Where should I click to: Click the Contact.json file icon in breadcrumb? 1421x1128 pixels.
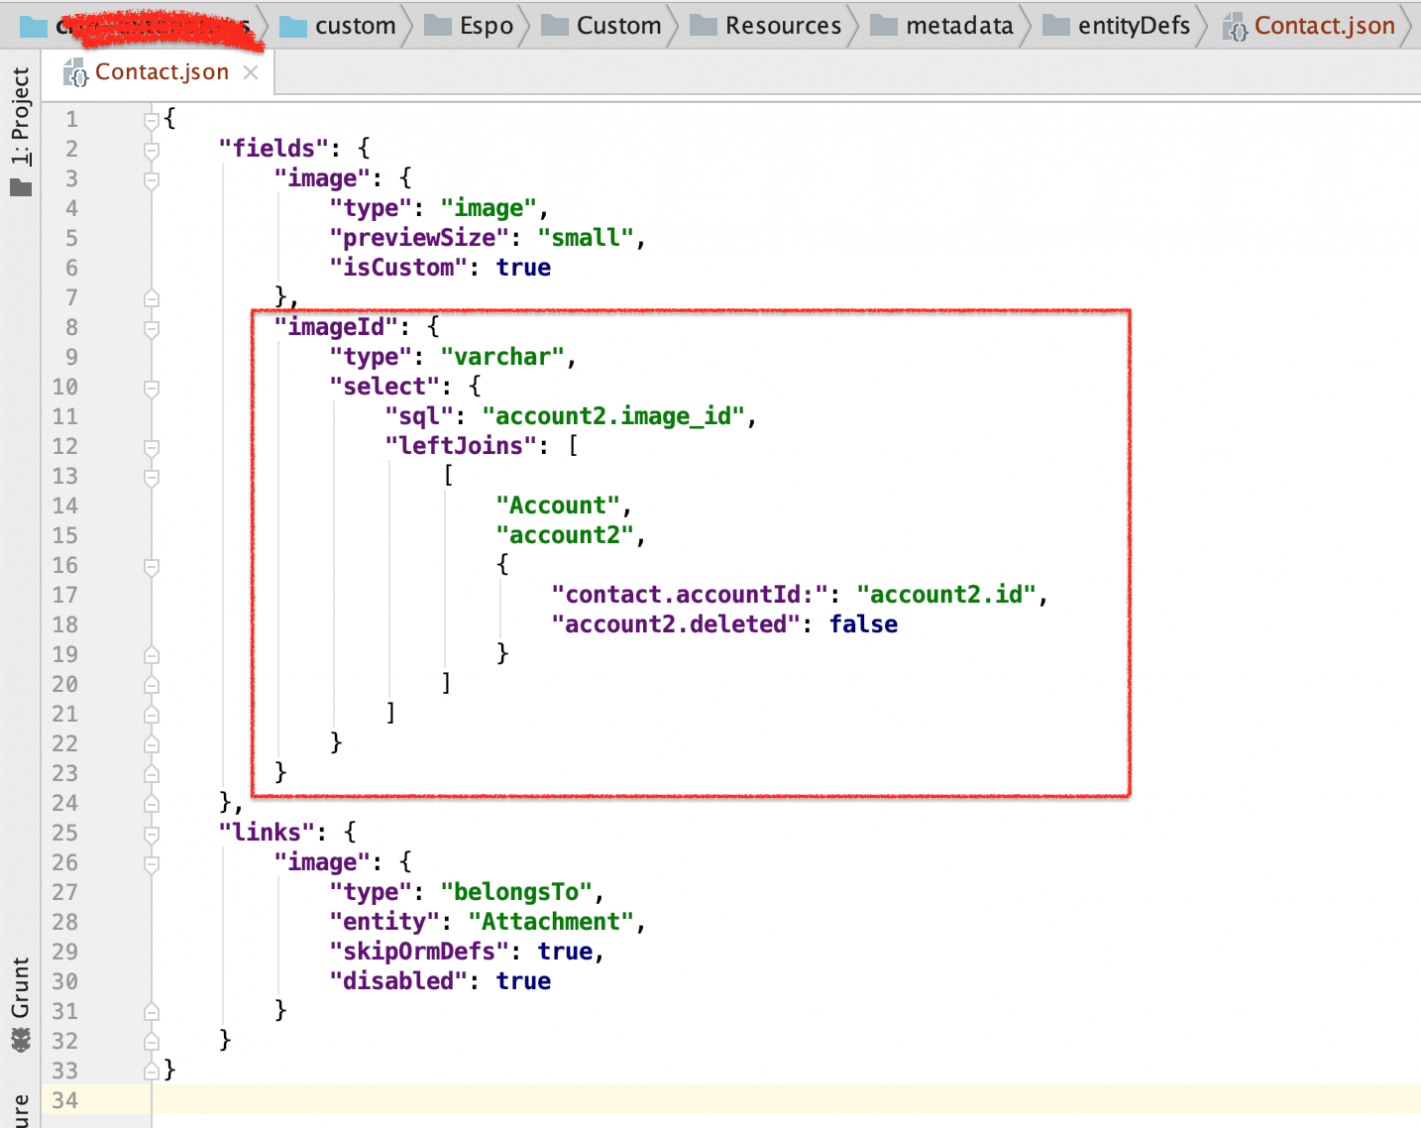pos(1235,27)
